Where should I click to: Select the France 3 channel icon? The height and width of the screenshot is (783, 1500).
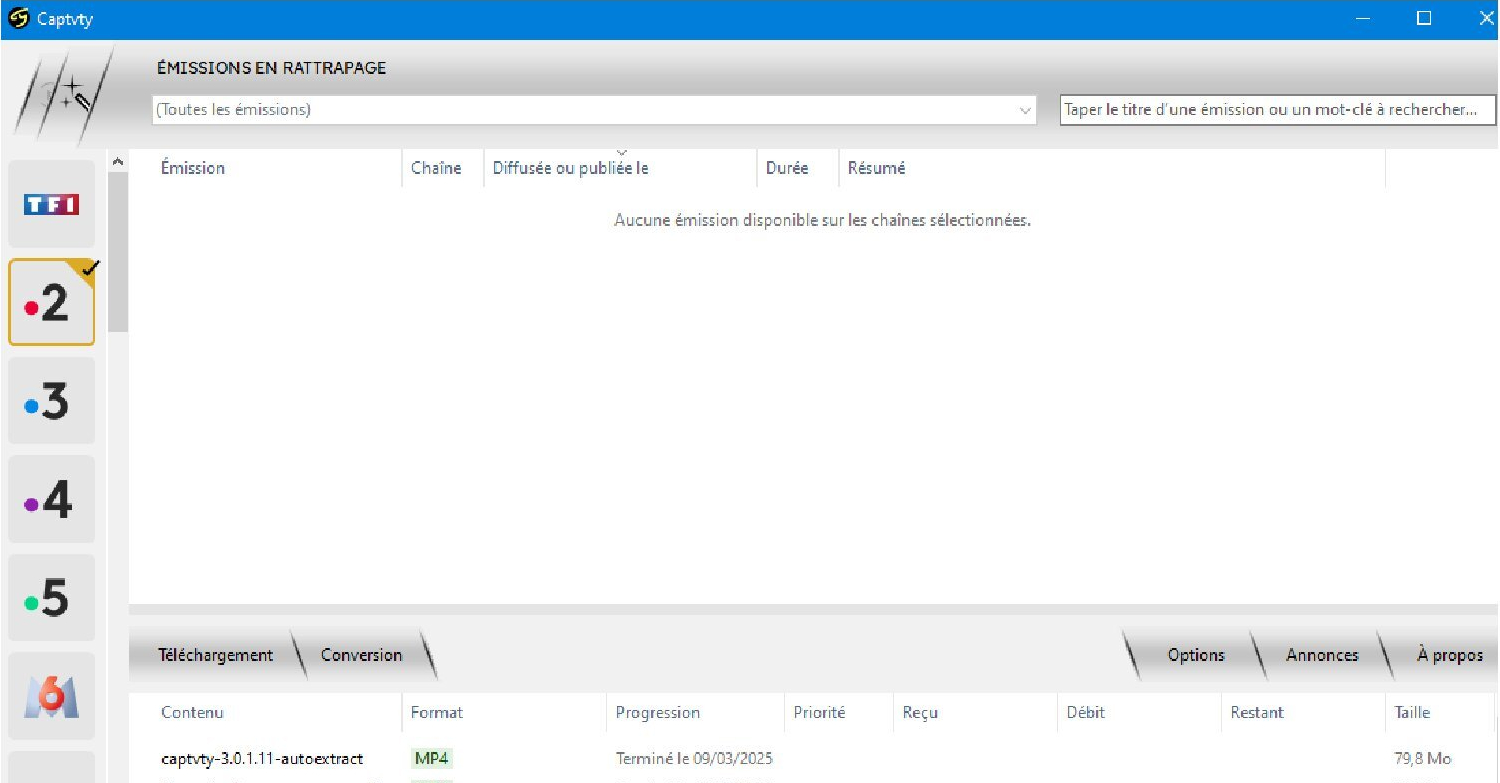click(51, 401)
